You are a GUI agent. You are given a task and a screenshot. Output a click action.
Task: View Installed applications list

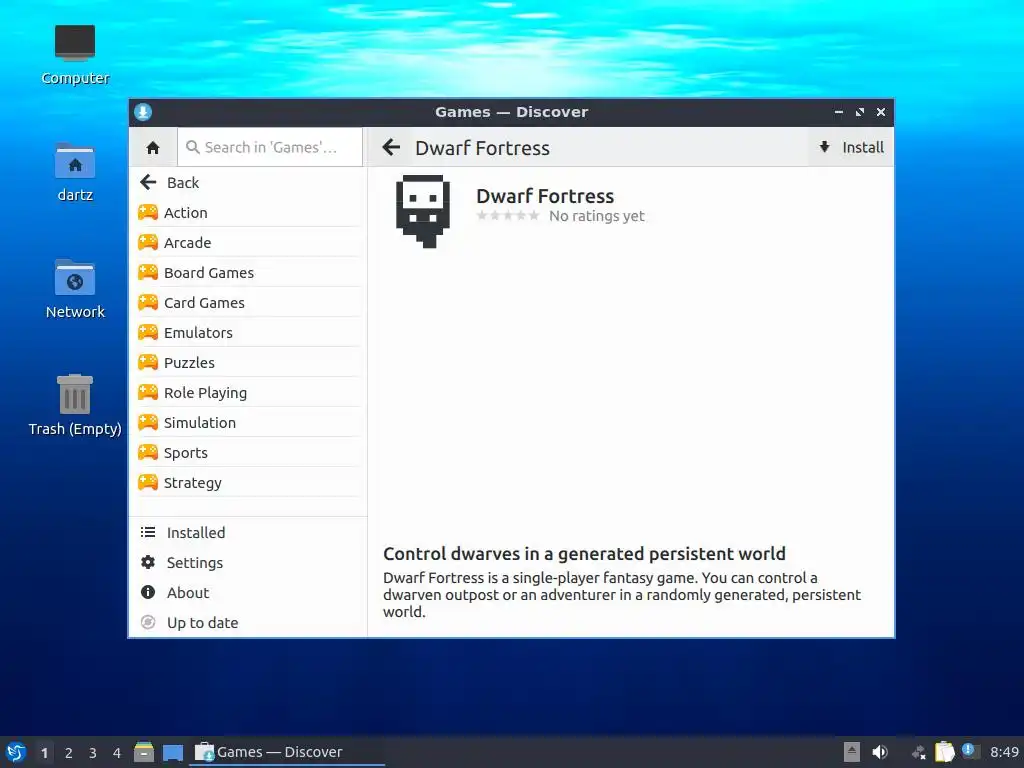click(x=248, y=533)
